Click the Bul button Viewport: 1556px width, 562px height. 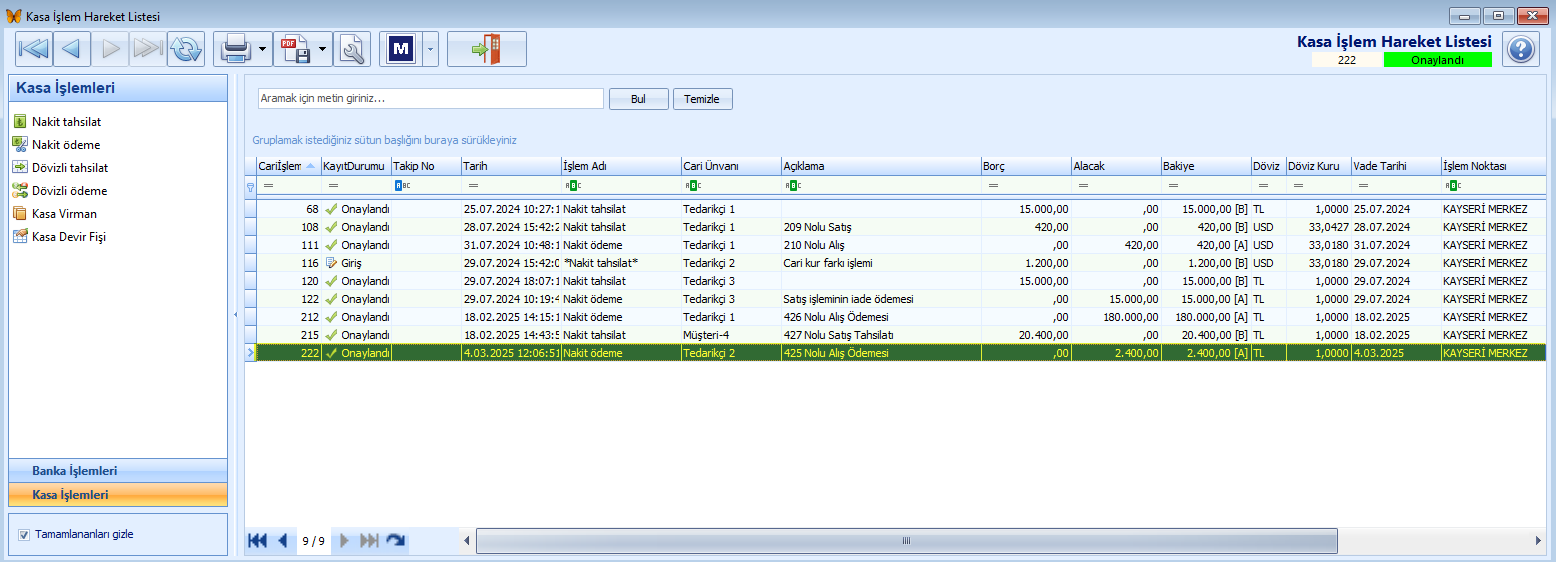638,99
